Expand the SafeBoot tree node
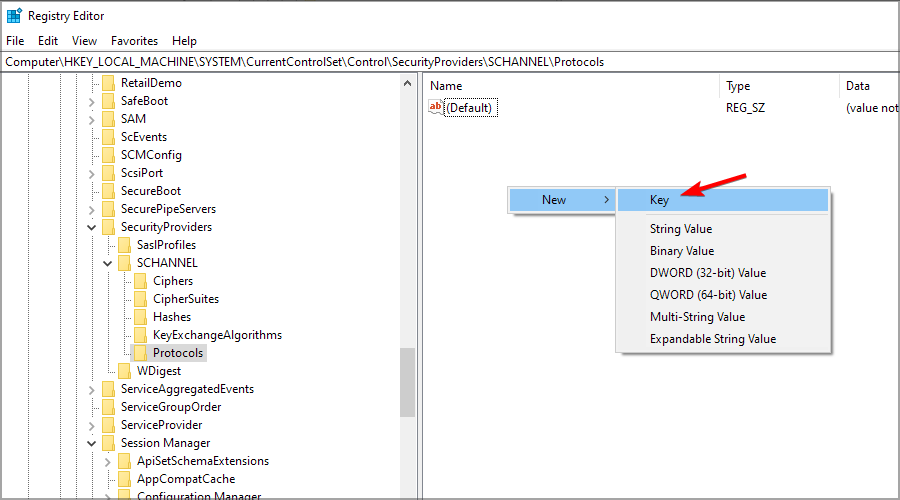 click(x=92, y=102)
